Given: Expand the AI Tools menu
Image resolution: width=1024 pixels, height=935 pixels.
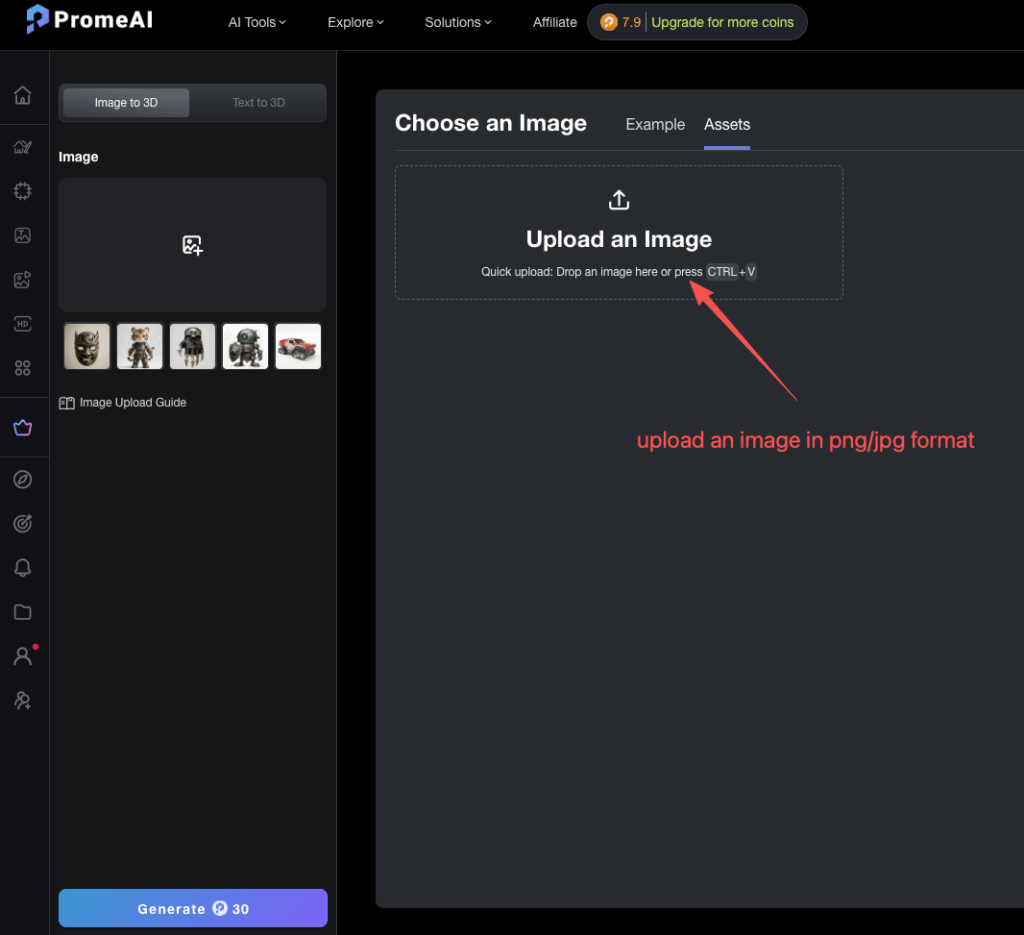Looking at the screenshot, I should coord(257,22).
